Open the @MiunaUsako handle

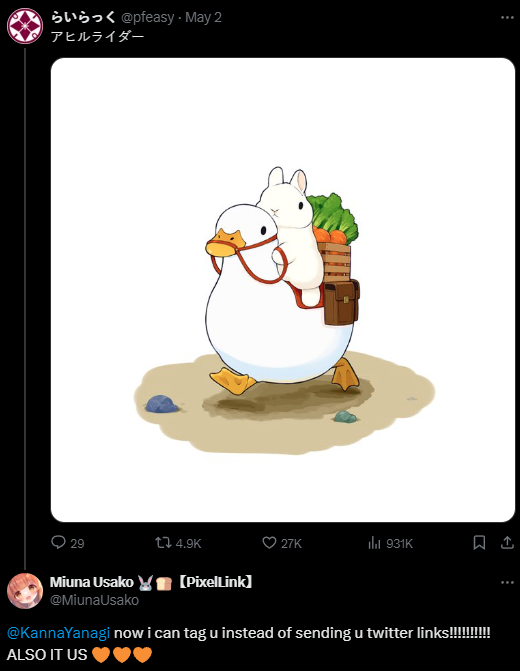tap(94, 600)
